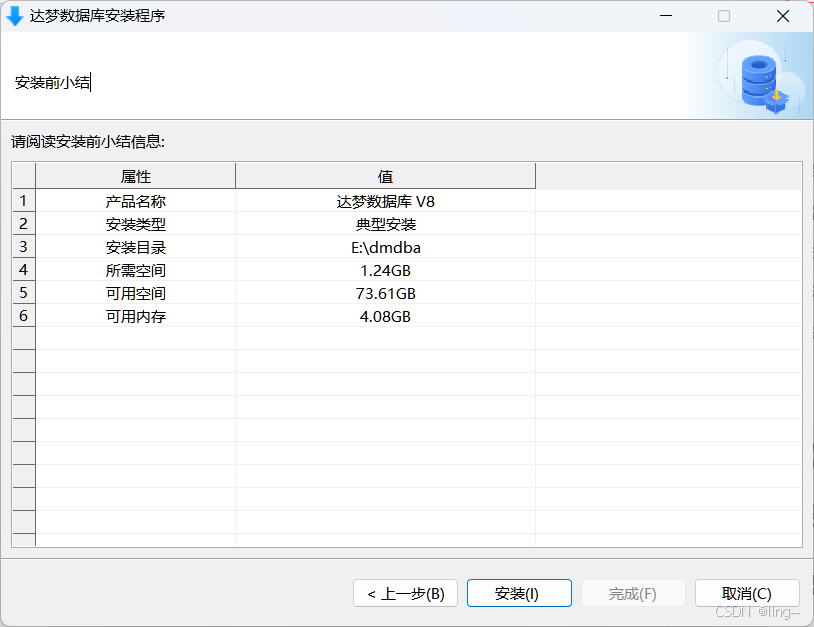Image resolution: width=814 pixels, height=627 pixels.
Task: Click the 安装目录 cell
Action: [135, 247]
